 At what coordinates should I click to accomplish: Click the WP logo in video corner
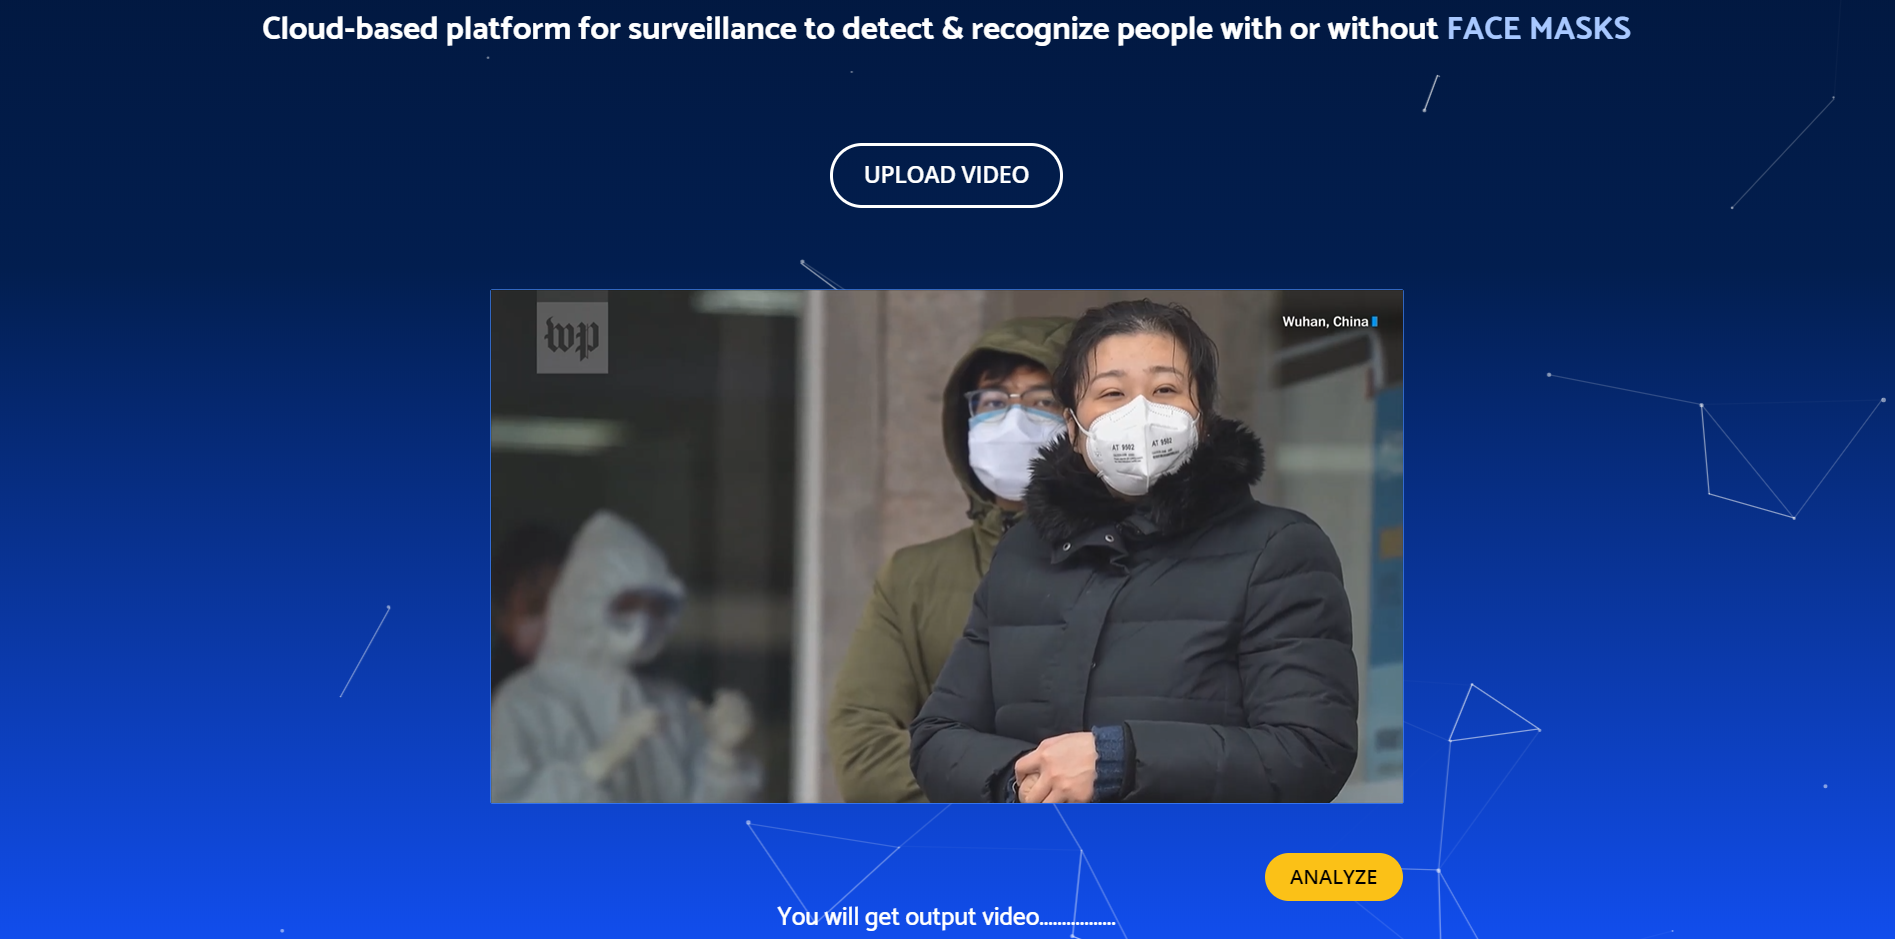572,337
